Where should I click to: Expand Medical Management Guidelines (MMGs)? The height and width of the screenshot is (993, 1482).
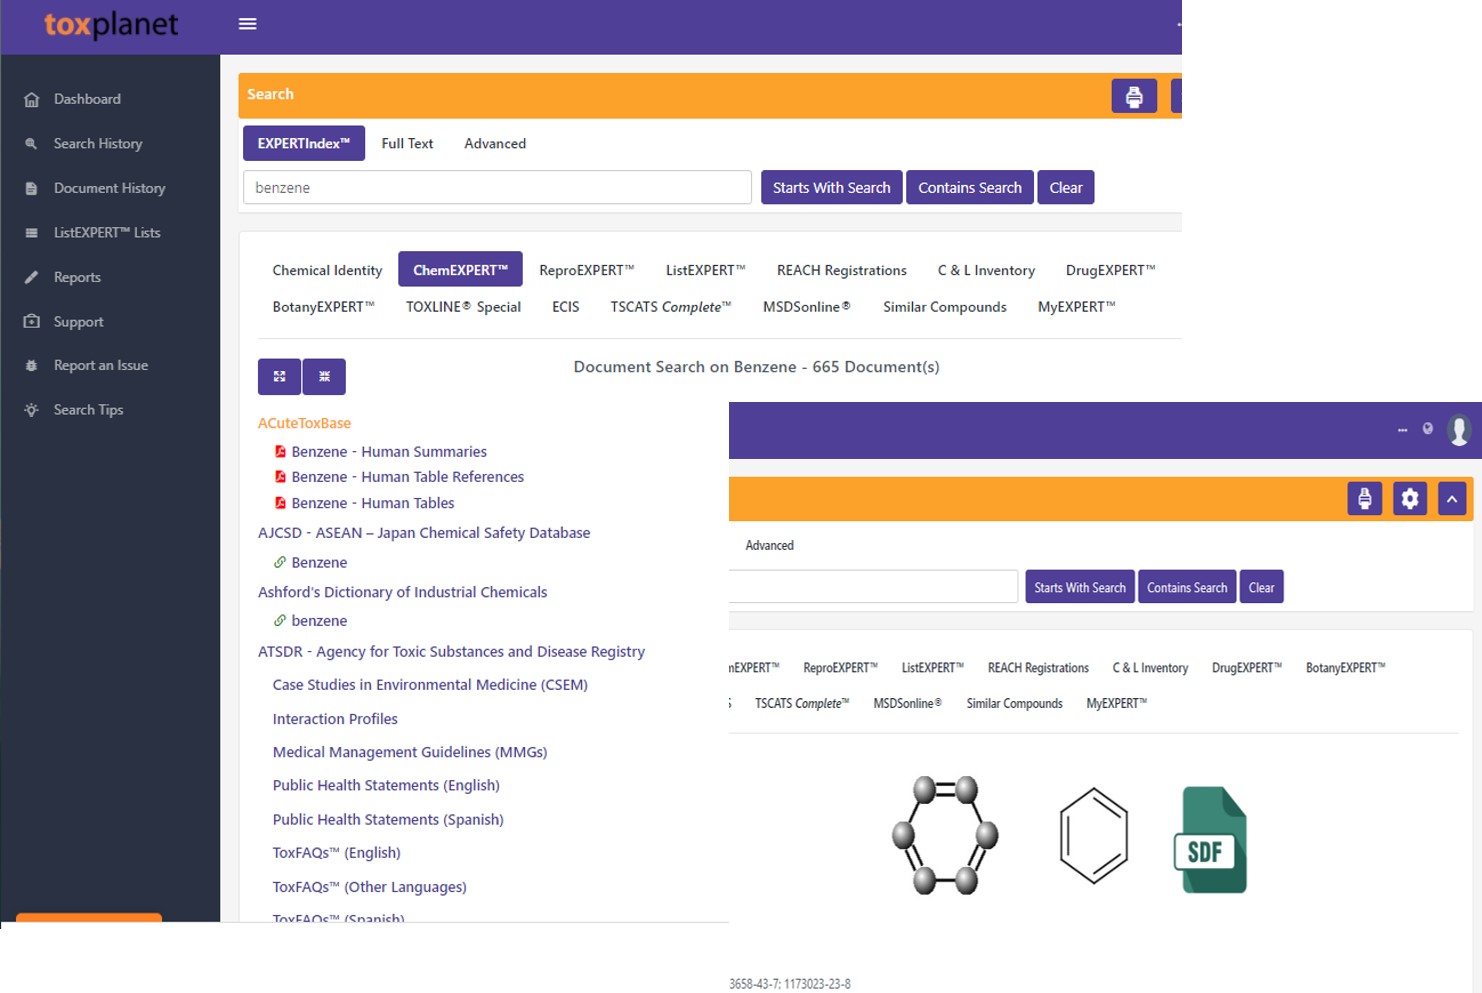410,752
